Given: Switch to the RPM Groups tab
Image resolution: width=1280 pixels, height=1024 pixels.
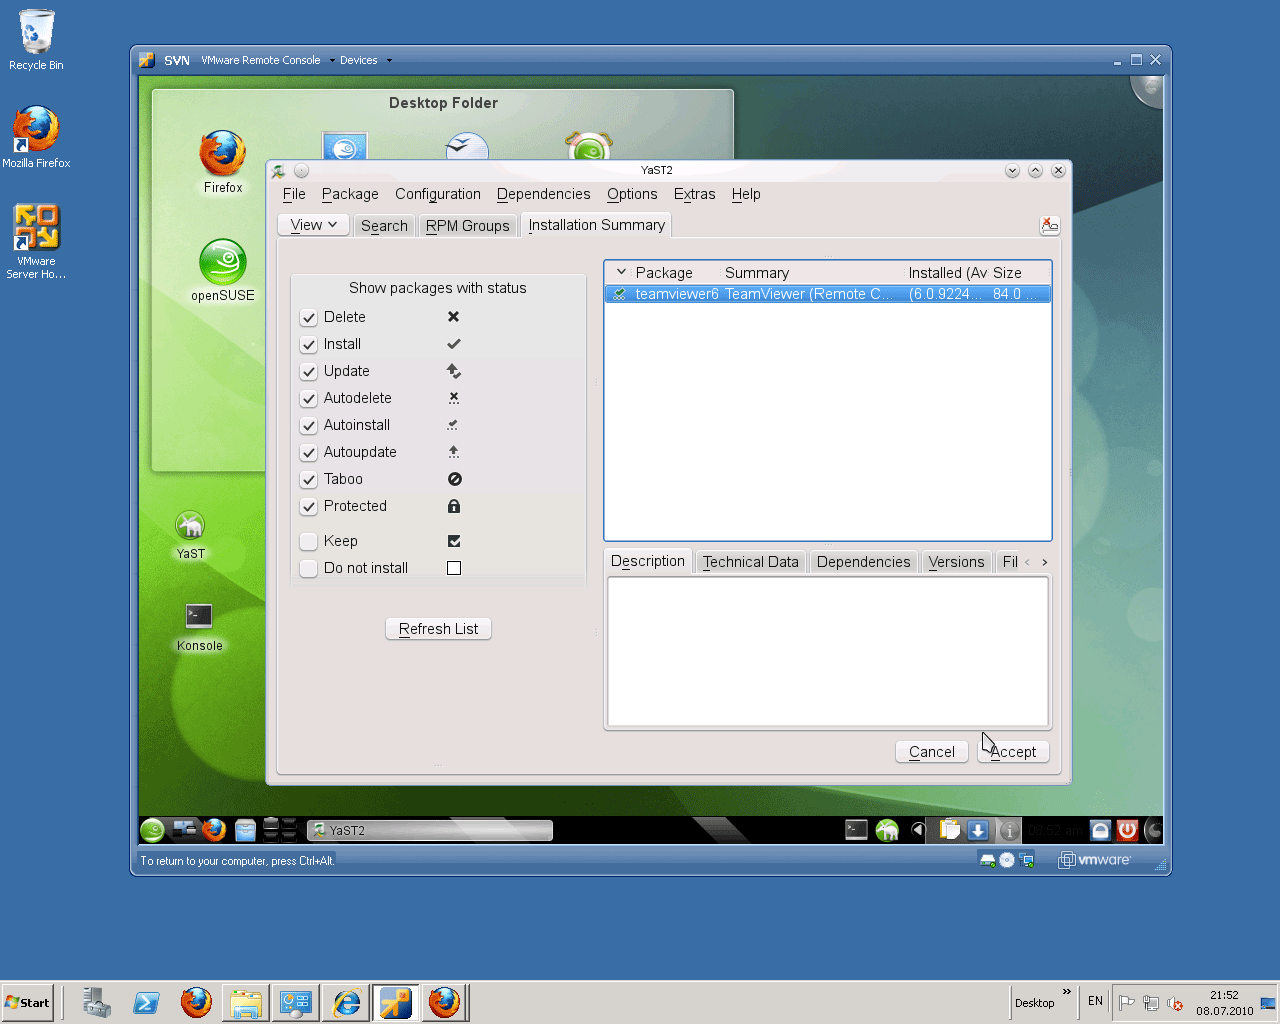Looking at the screenshot, I should point(468,226).
